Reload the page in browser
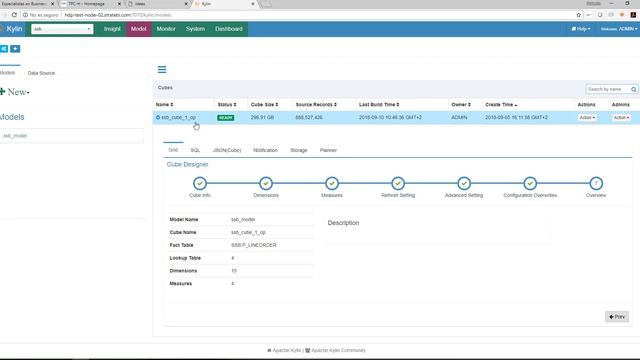This screenshot has width=640, height=360. pyautogui.click(x=14, y=15)
